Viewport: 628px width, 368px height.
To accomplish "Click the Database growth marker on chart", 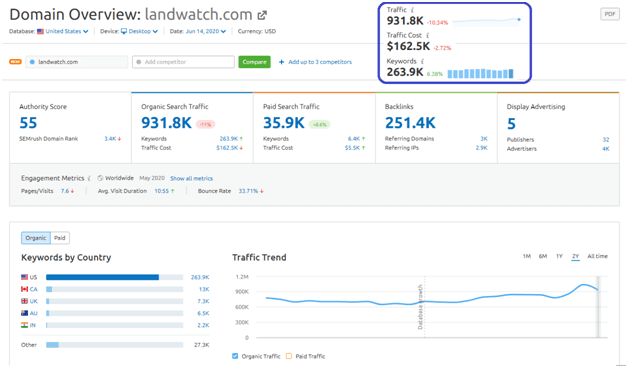I will 421,307.
